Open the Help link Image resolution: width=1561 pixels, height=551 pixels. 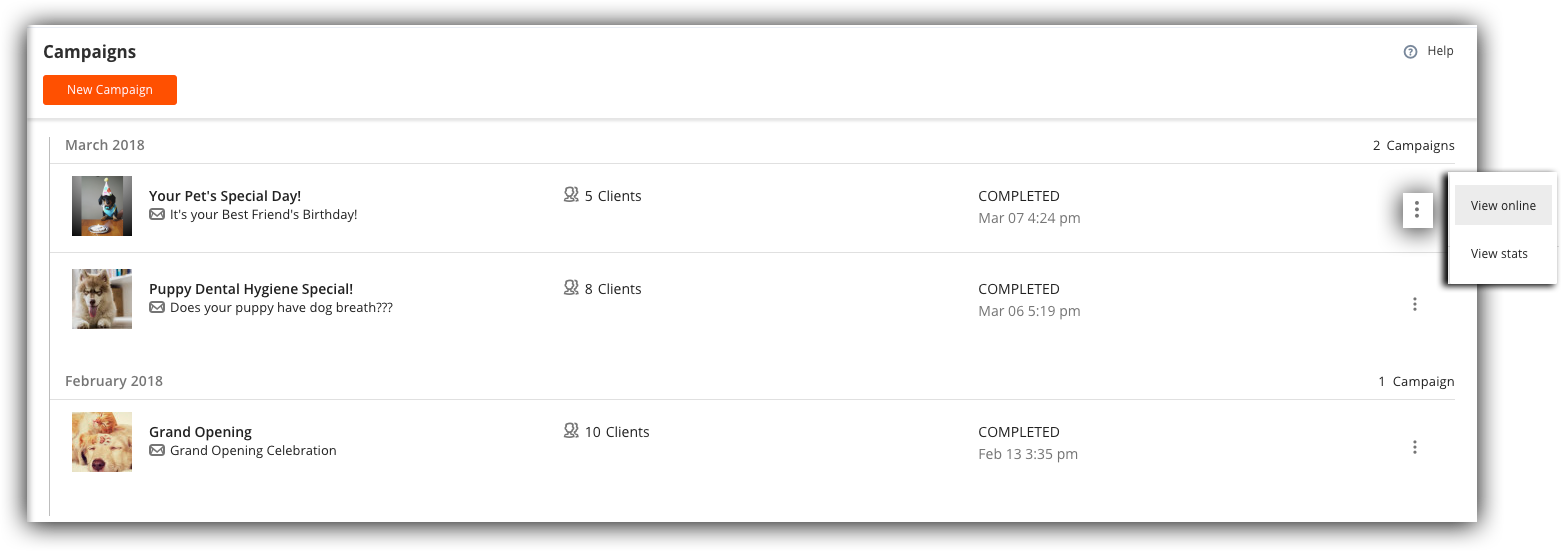point(1440,51)
